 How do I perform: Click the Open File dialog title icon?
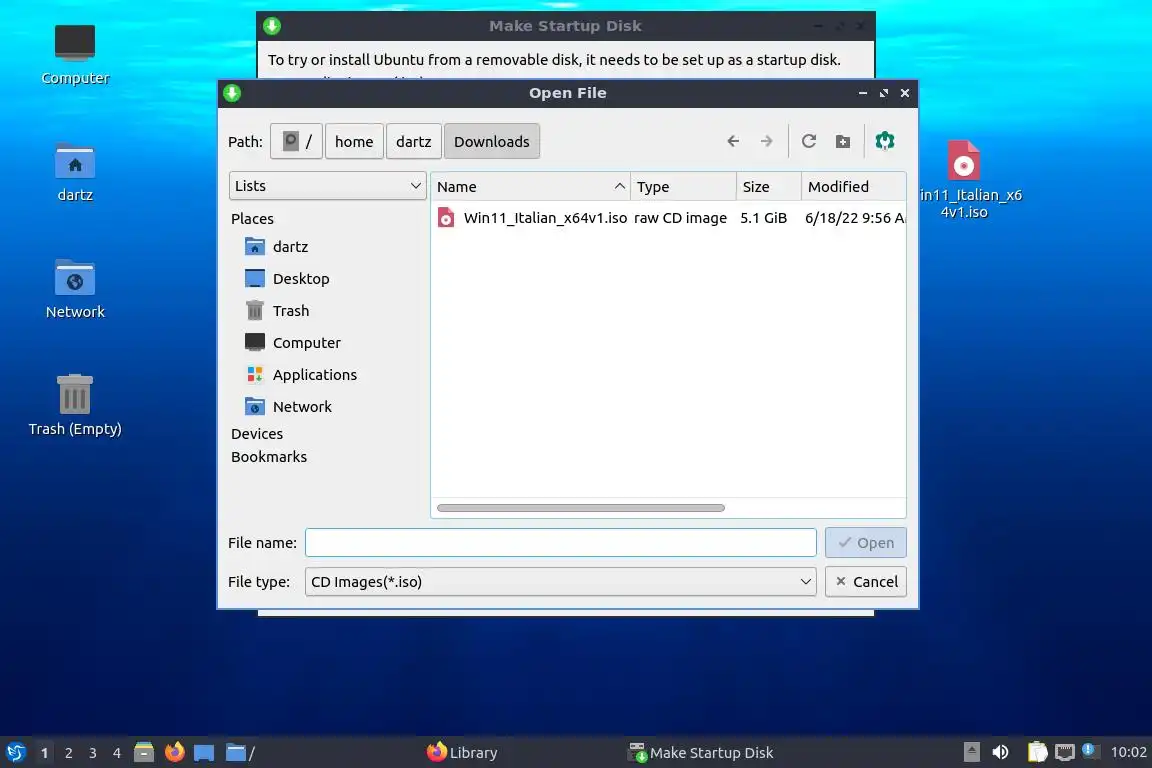pyautogui.click(x=232, y=93)
